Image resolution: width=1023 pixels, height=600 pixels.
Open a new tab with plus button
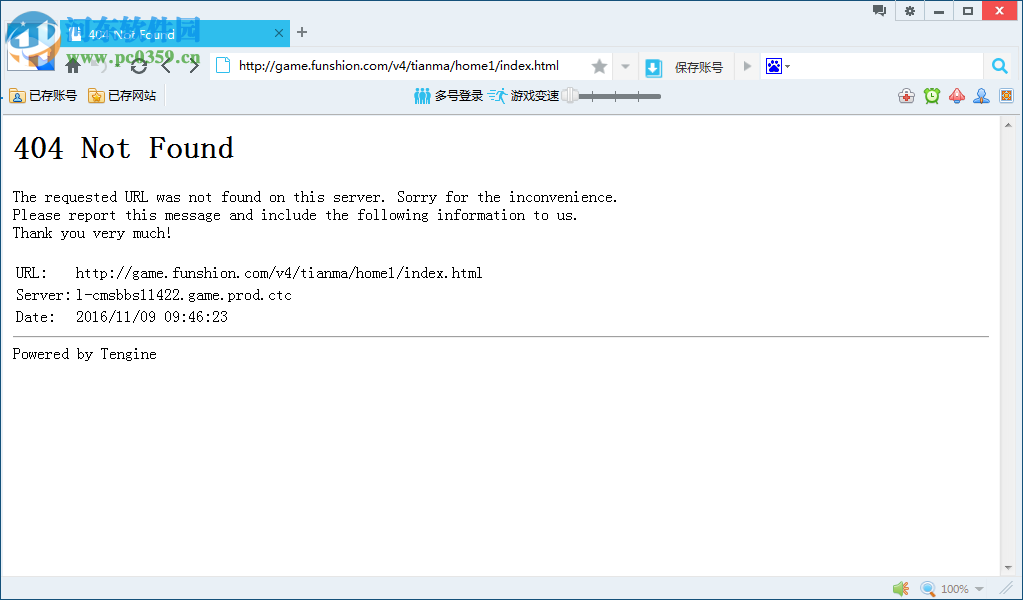point(301,33)
